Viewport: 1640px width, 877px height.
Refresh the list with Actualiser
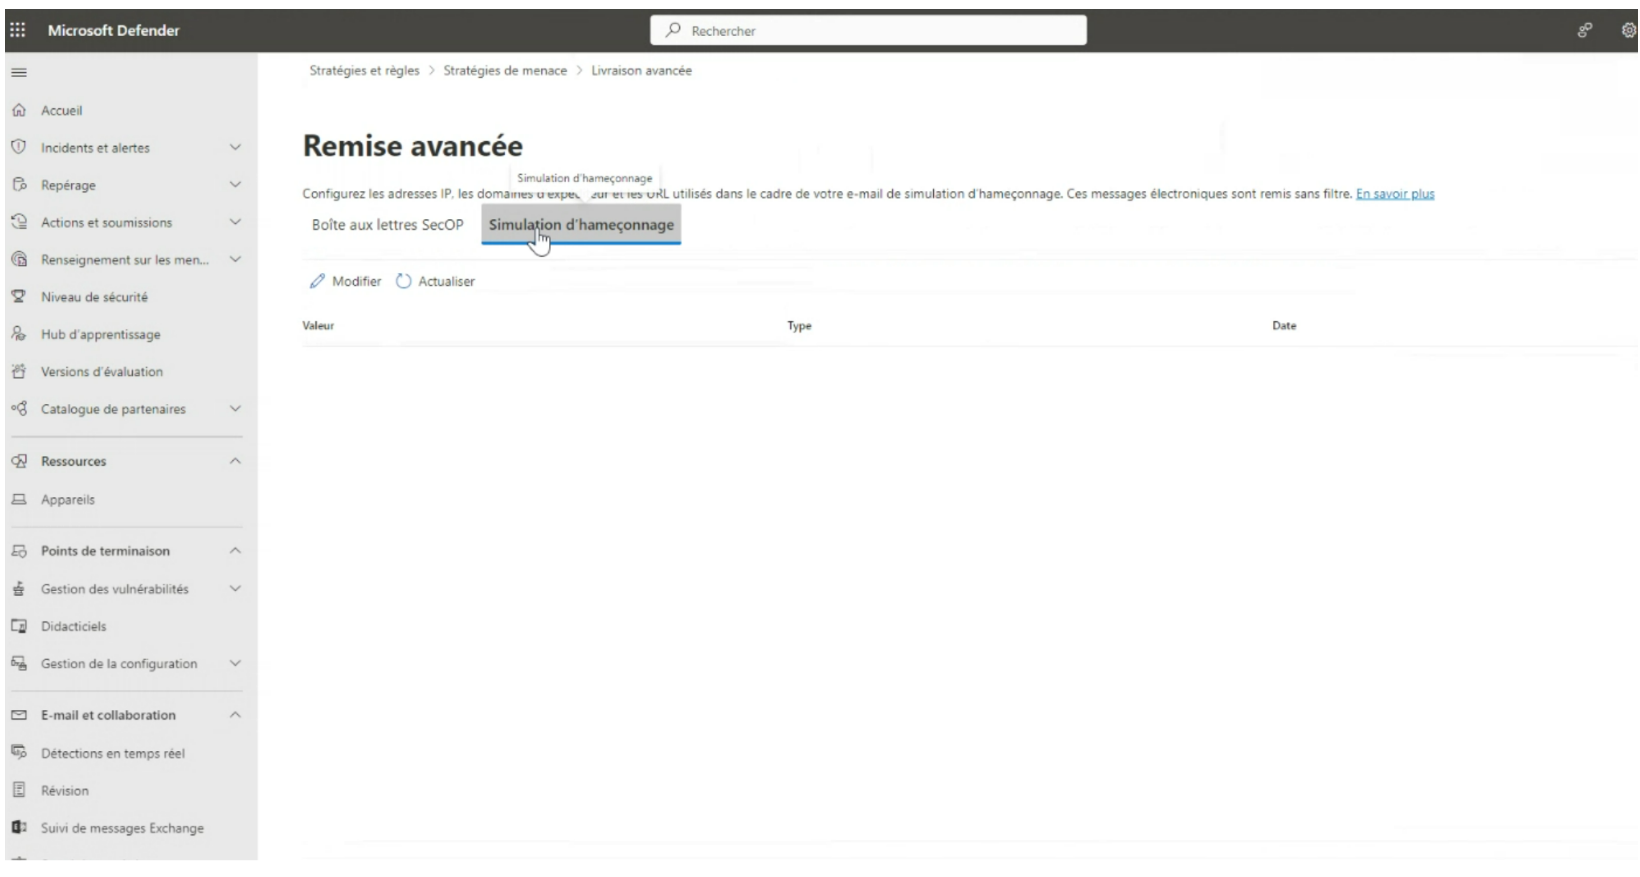click(435, 282)
